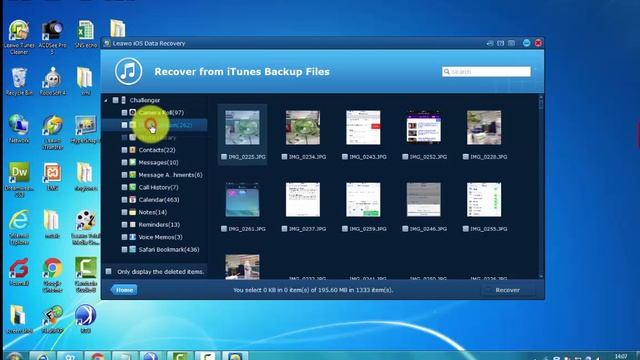Launch Dreamweaver from the desktop
Viewport: 640px width, 360px height.
[19, 180]
